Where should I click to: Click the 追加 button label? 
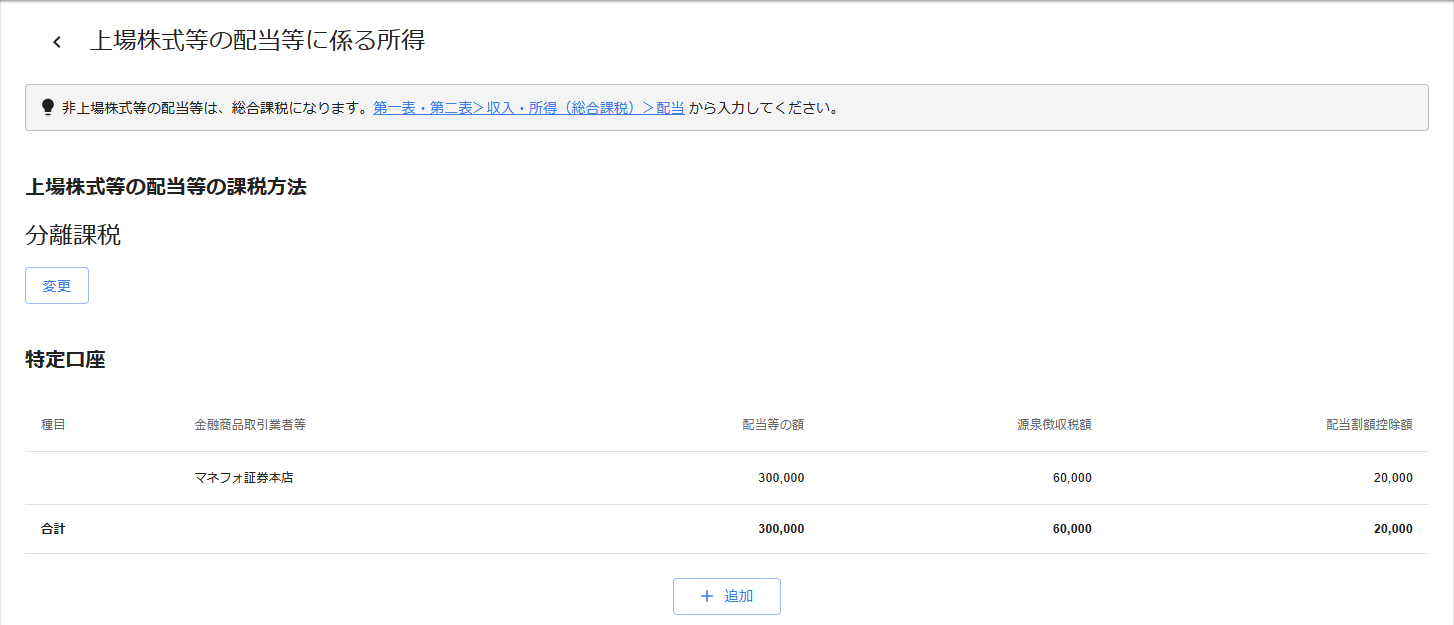[x=738, y=596]
